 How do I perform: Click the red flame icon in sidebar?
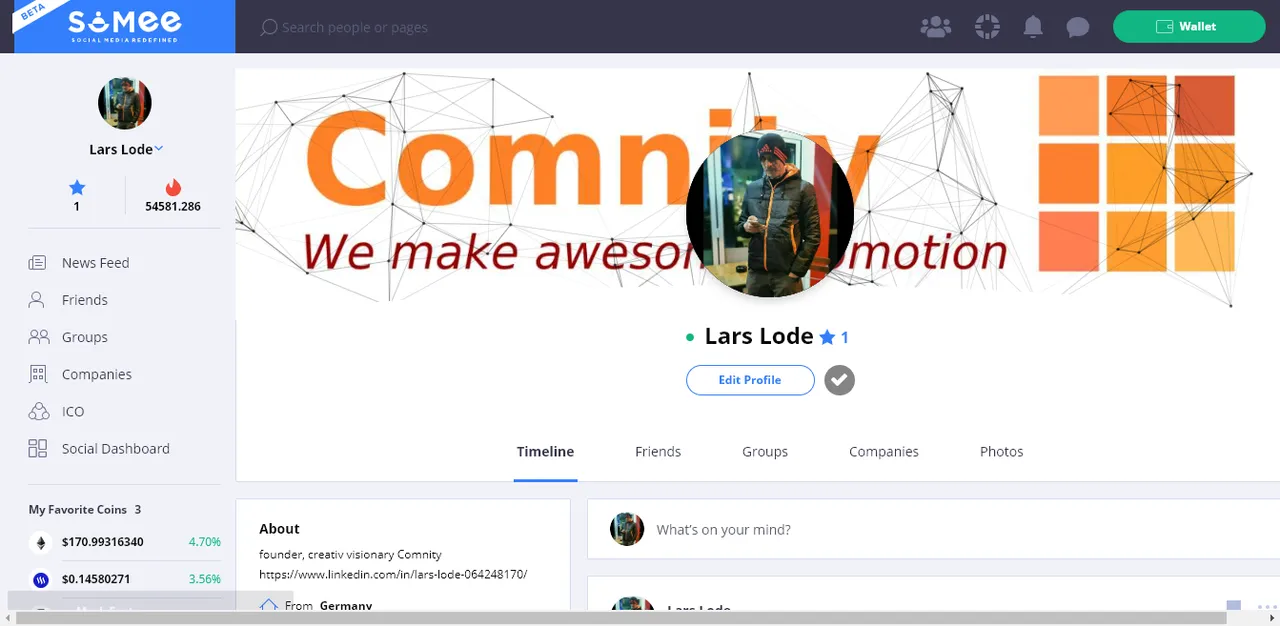click(x=173, y=187)
